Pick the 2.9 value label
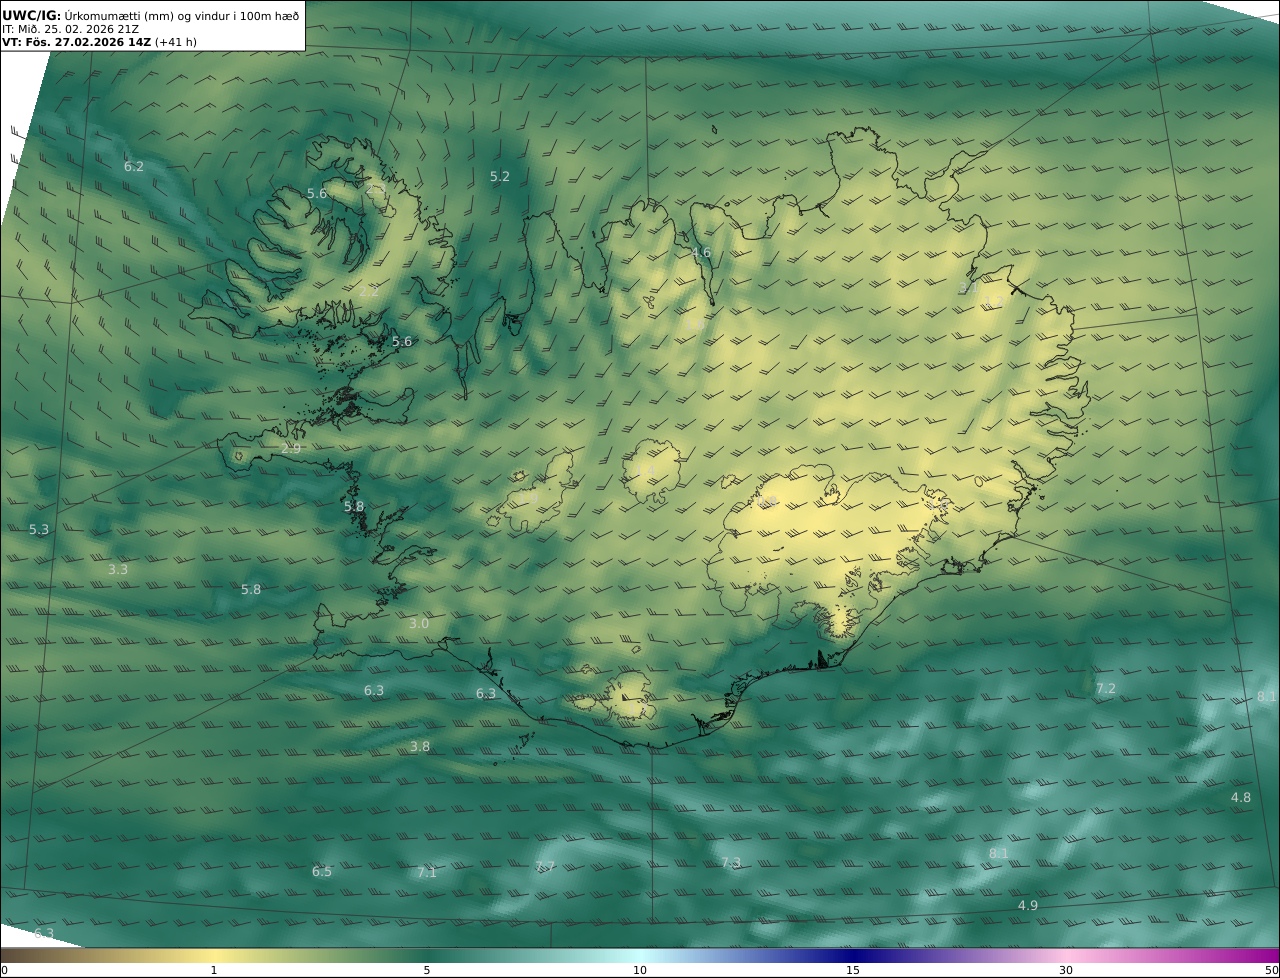This screenshot has width=1280, height=978. 291,449
